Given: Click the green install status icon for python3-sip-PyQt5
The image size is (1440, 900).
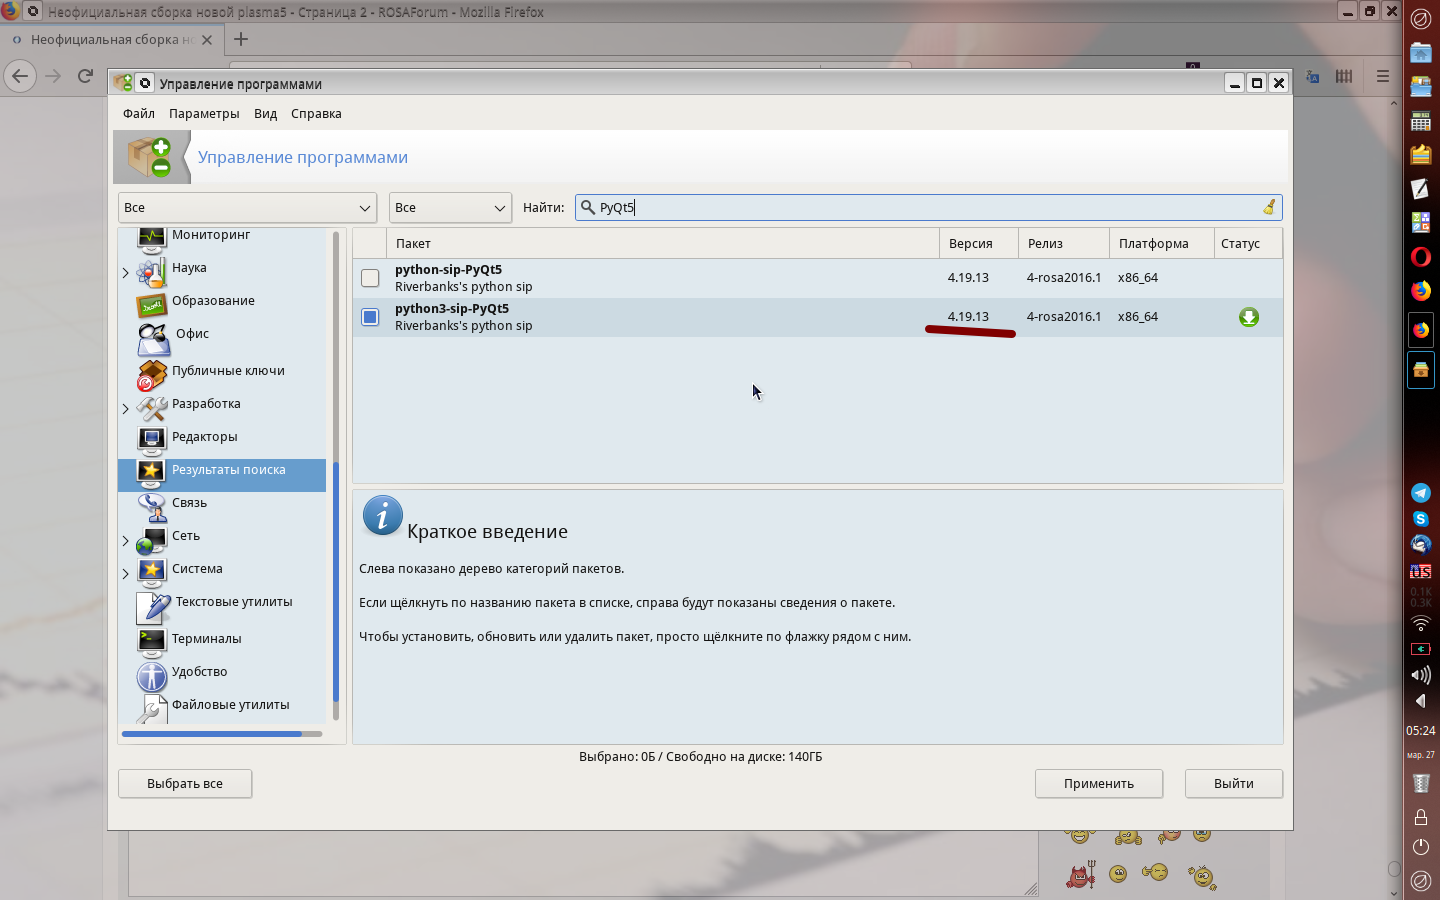Looking at the screenshot, I should pyautogui.click(x=1249, y=317).
